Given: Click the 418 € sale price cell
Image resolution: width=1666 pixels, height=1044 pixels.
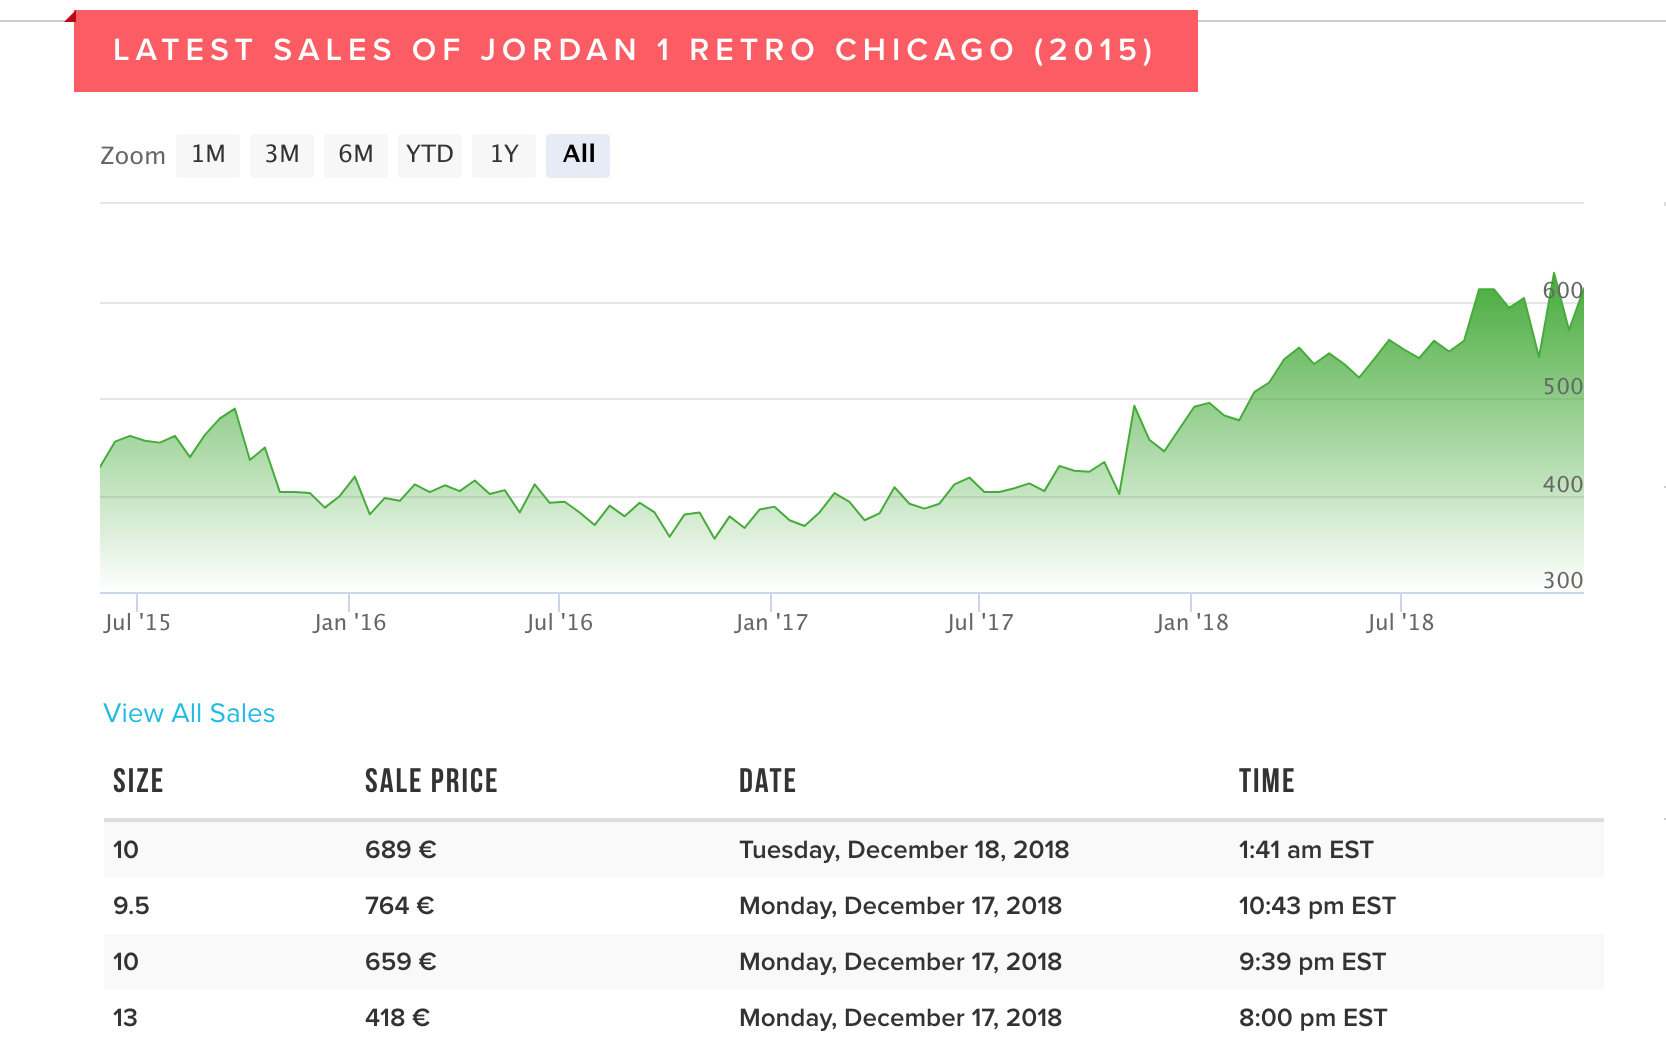Looking at the screenshot, I should click(397, 1018).
